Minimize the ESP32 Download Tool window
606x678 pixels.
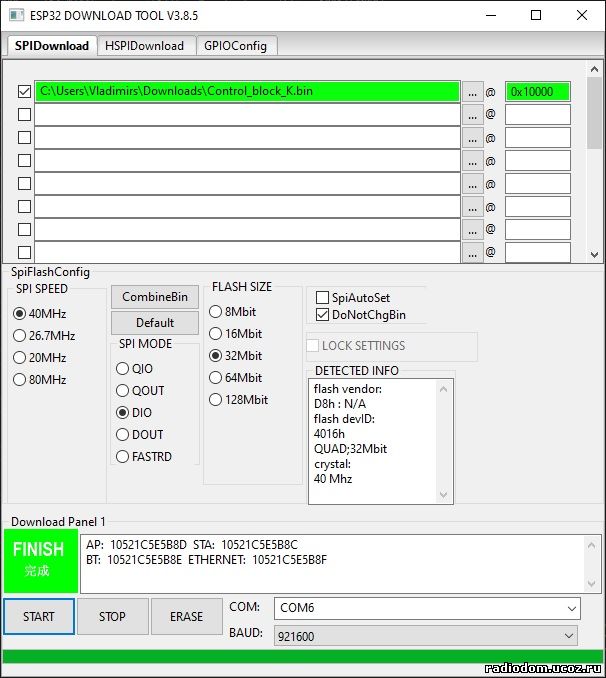pyautogui.click(x=491, y=15)
